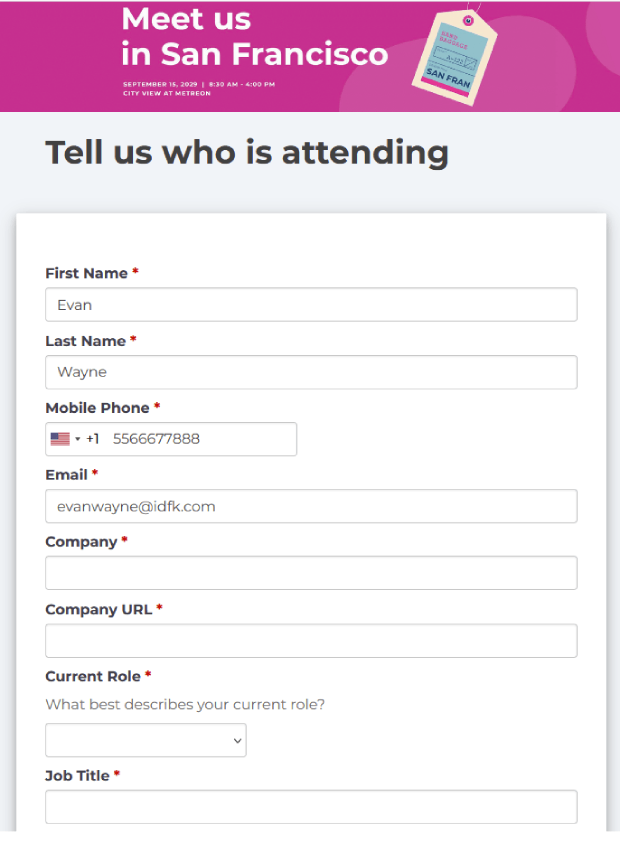Open country code arrow beside flag
The image size is (620, 855).
78,439
